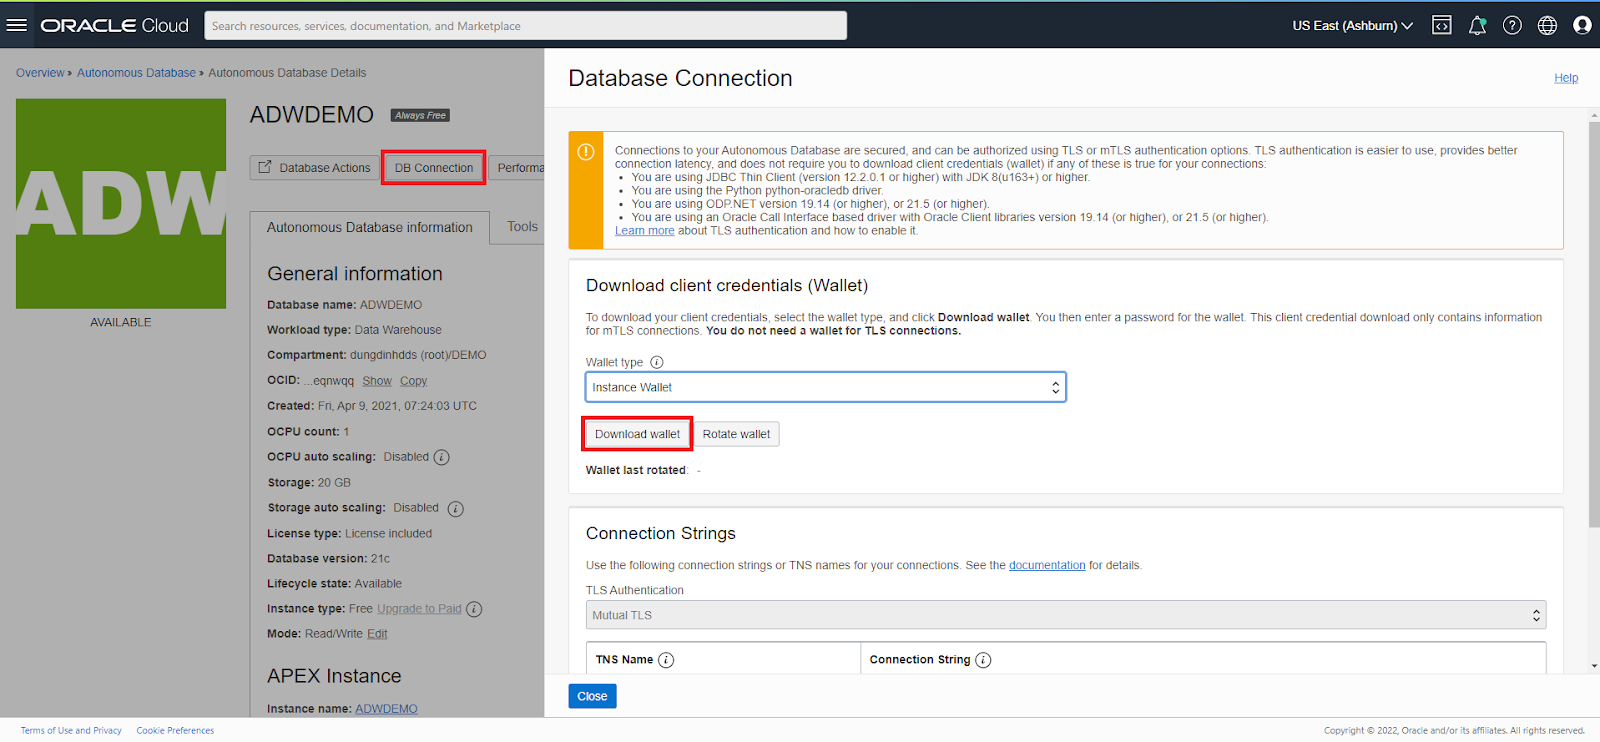Go to Autonomous Database breadcrumb
This screenshot has width=1600, height=742.
(x=136, y=73)
